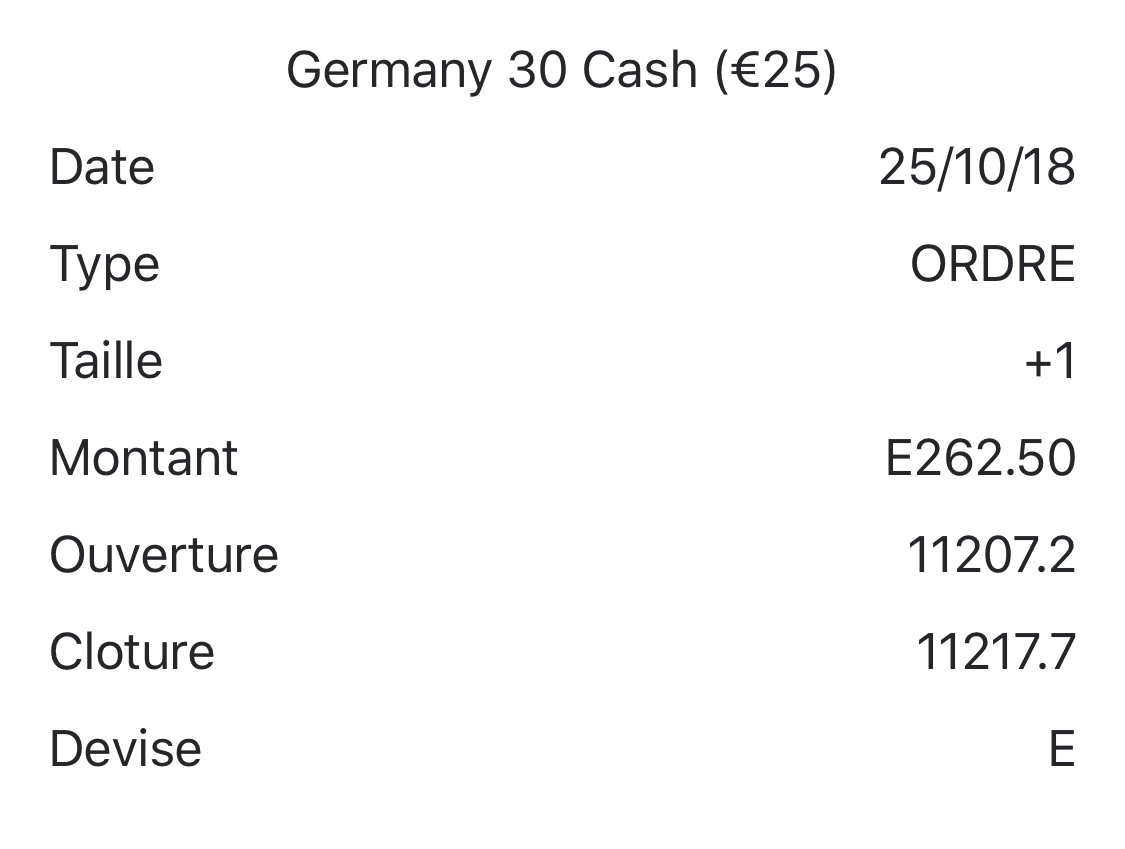Click the word Cash in header
1125x849 pixels.
pyautogui.click(x=639, y=71)
